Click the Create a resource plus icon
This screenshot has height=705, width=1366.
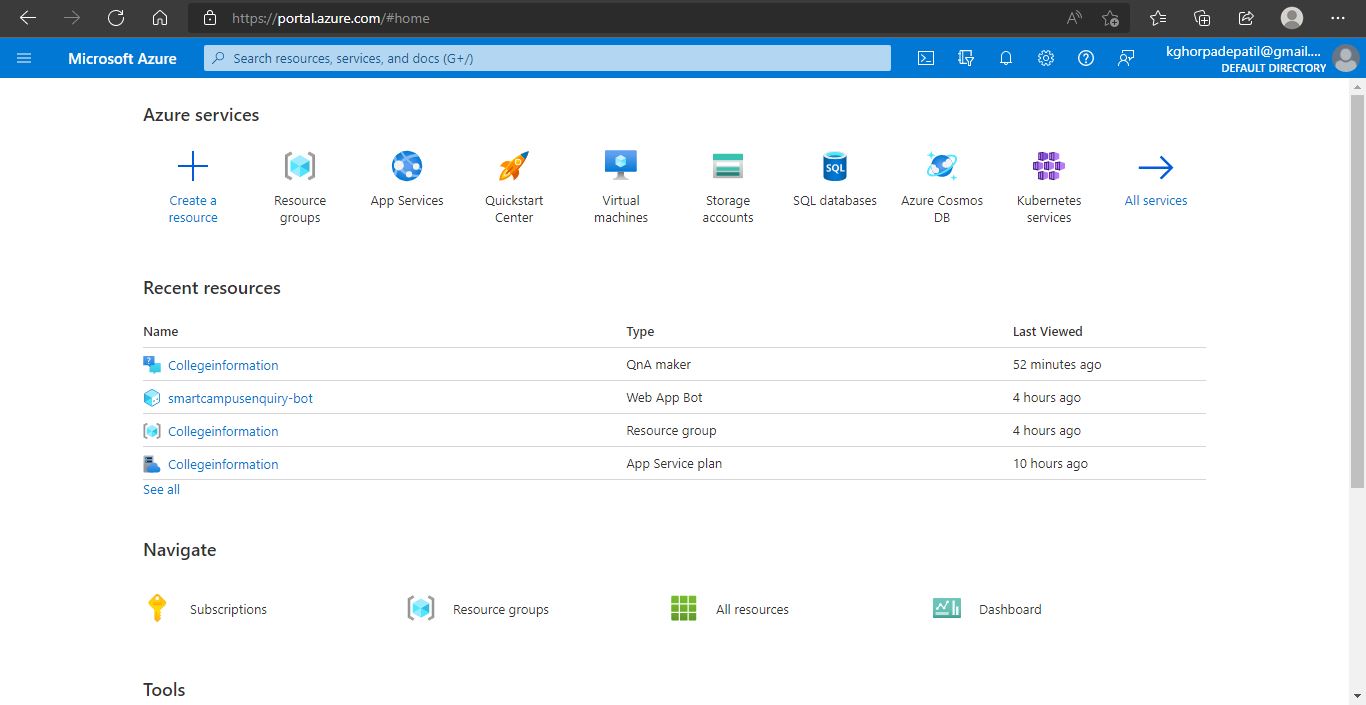click(193, 166)
